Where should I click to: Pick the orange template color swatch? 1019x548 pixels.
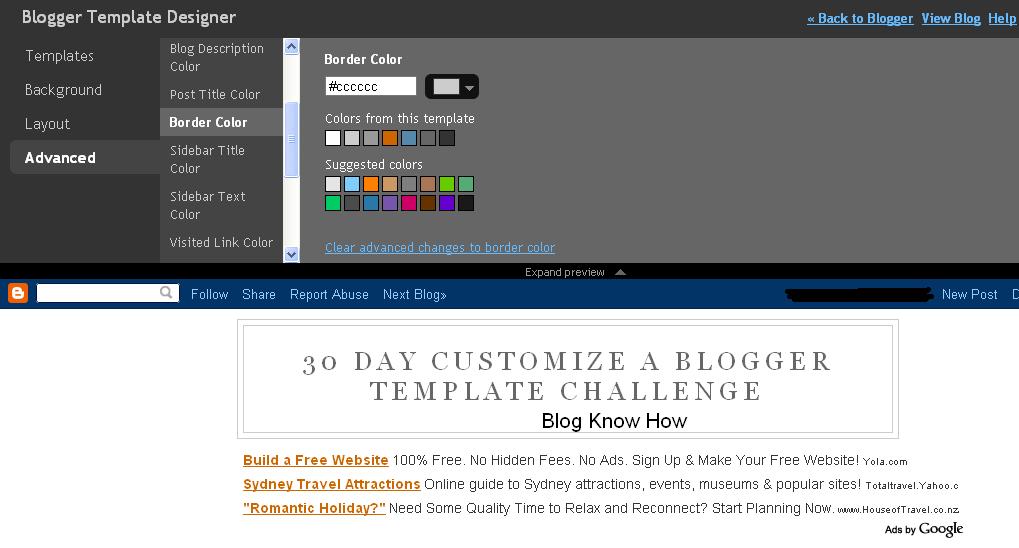click(389, 138)
